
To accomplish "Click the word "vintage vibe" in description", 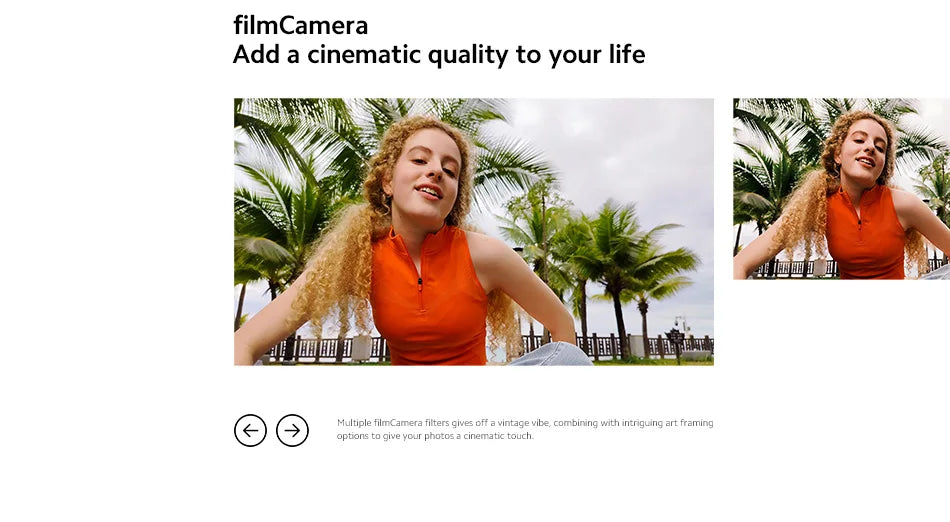I will 523,423.
